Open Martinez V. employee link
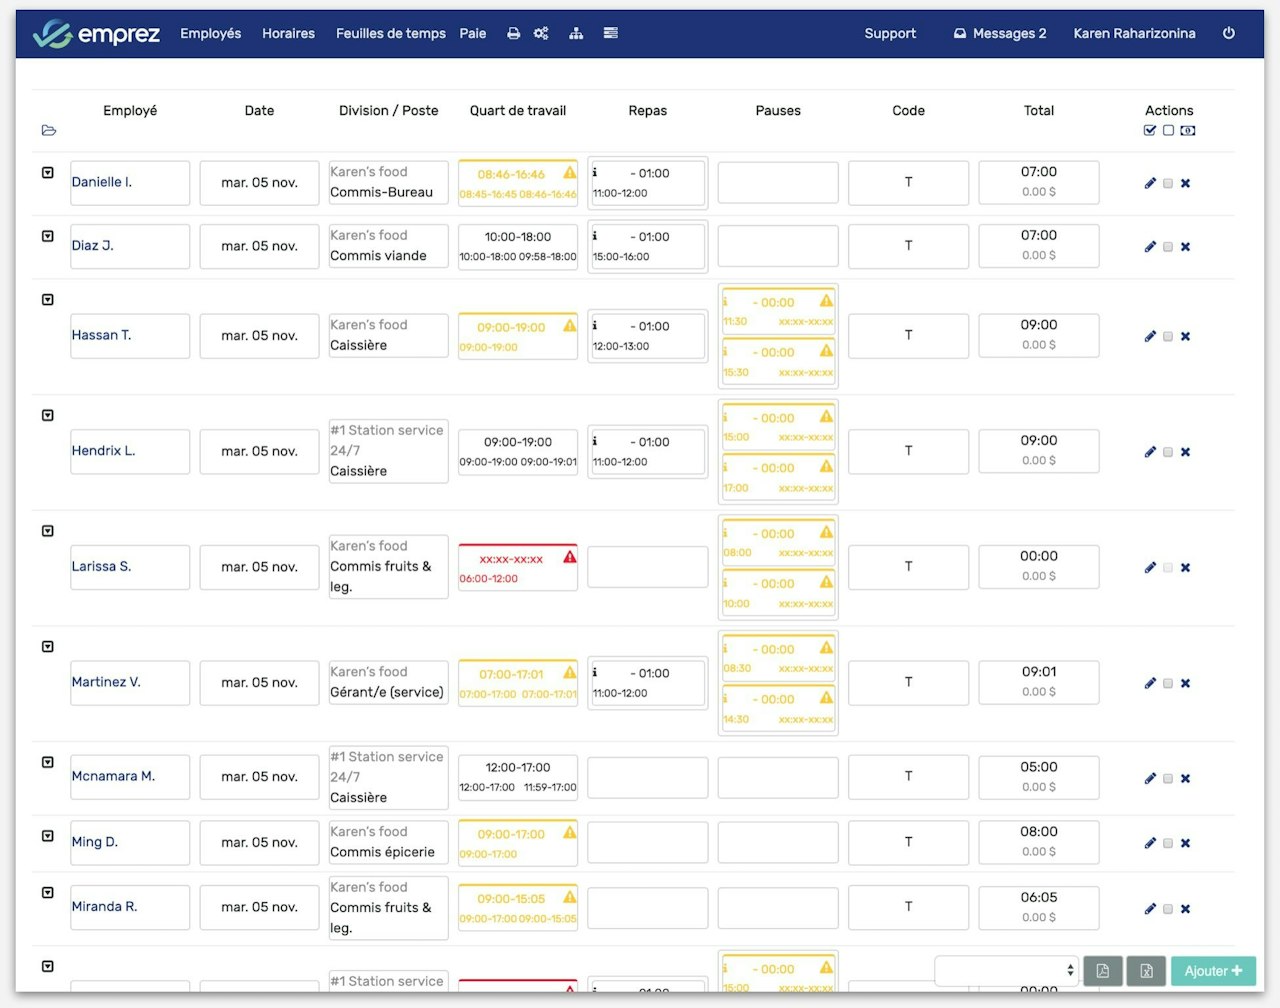The width and height of the screenshot is (1280, 1008). (106, 682)
